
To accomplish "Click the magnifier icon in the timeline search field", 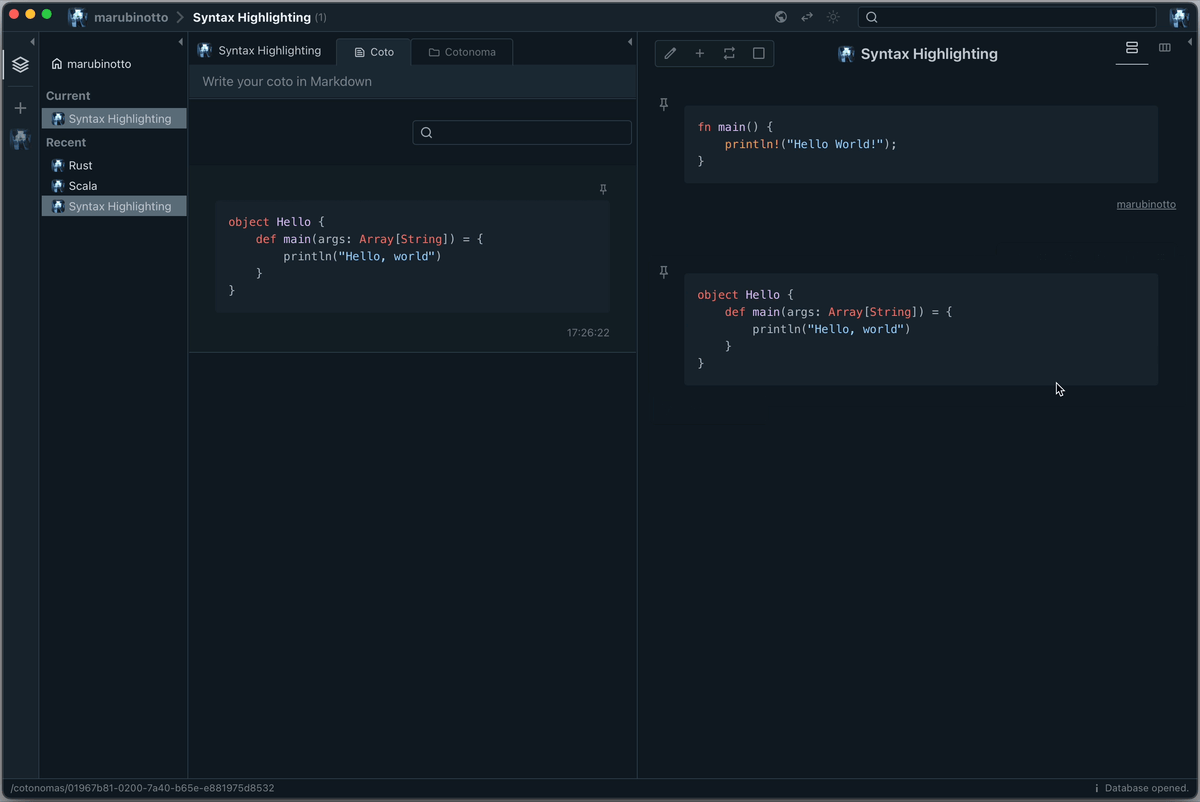I will (x=427, y=133).
